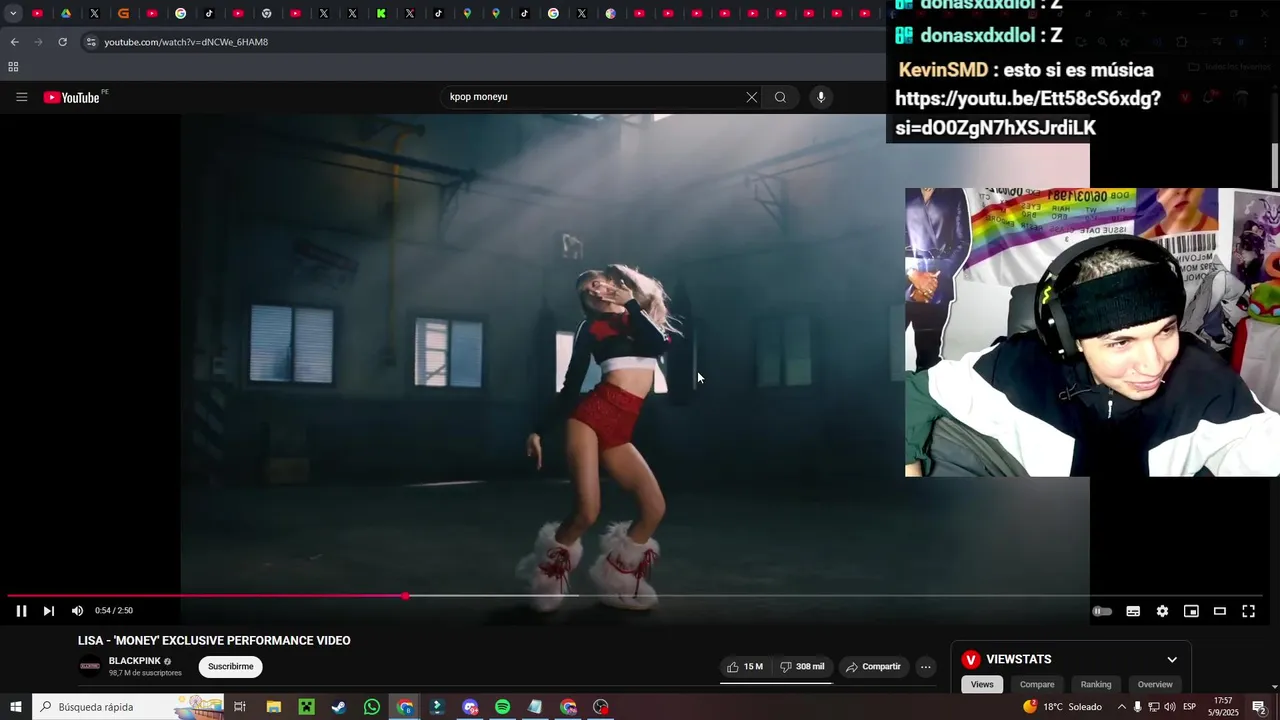The width and height of the screenshot is (1280, 720).
Task: Go to YouTube home logo
Action: pos(72,97)
